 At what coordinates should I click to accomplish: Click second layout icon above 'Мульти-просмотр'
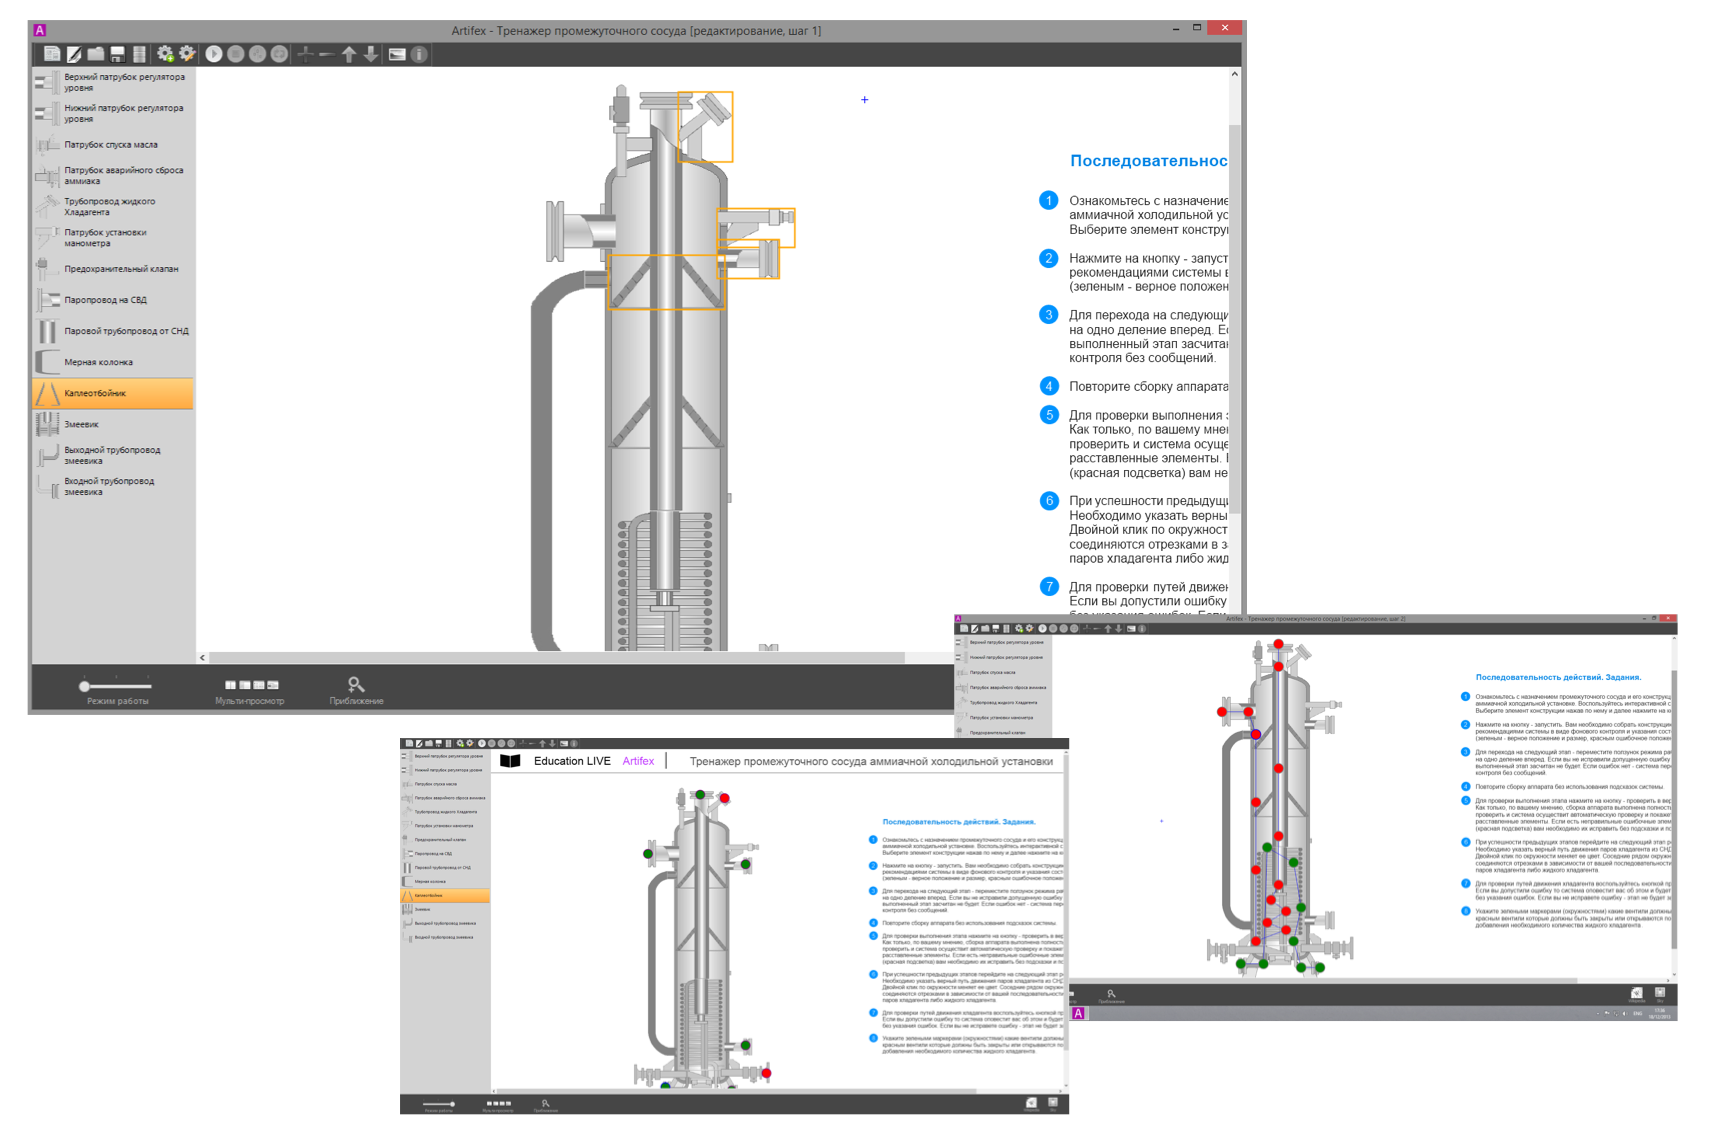pos(245,685)
